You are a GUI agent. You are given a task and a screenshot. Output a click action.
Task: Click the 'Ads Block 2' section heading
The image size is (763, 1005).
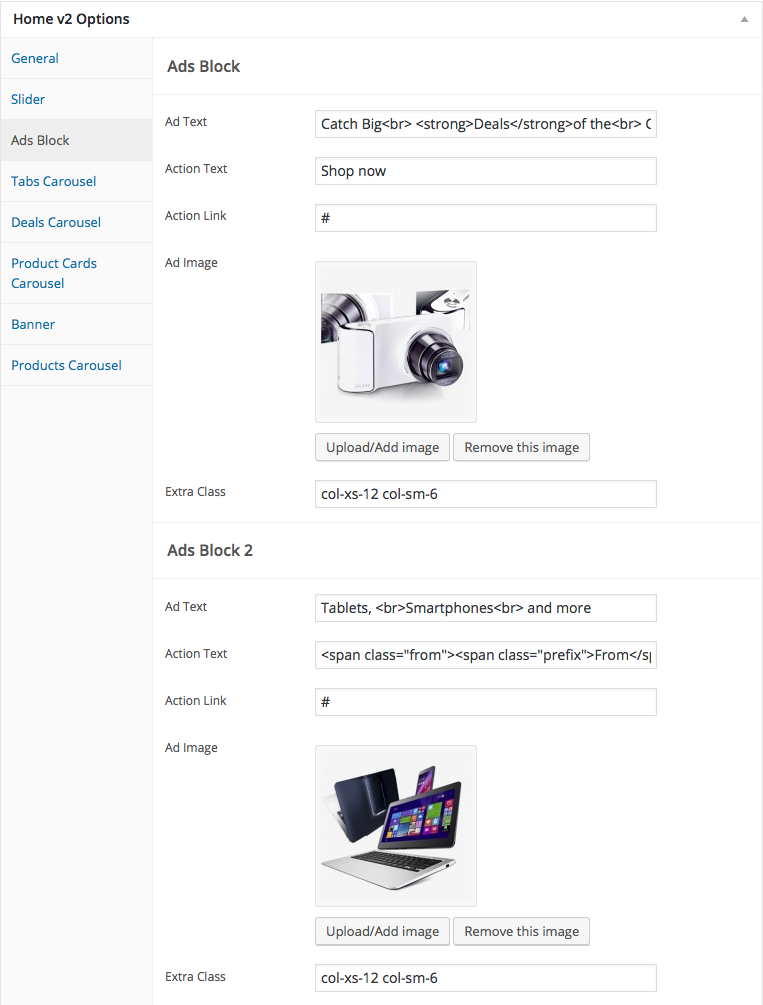click(x=210, y=551)
